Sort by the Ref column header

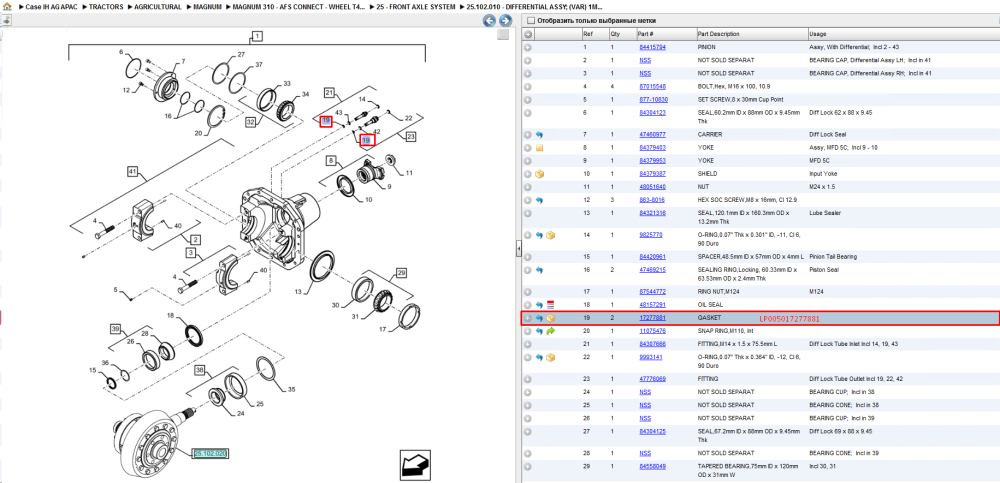[x=594, y=34]
